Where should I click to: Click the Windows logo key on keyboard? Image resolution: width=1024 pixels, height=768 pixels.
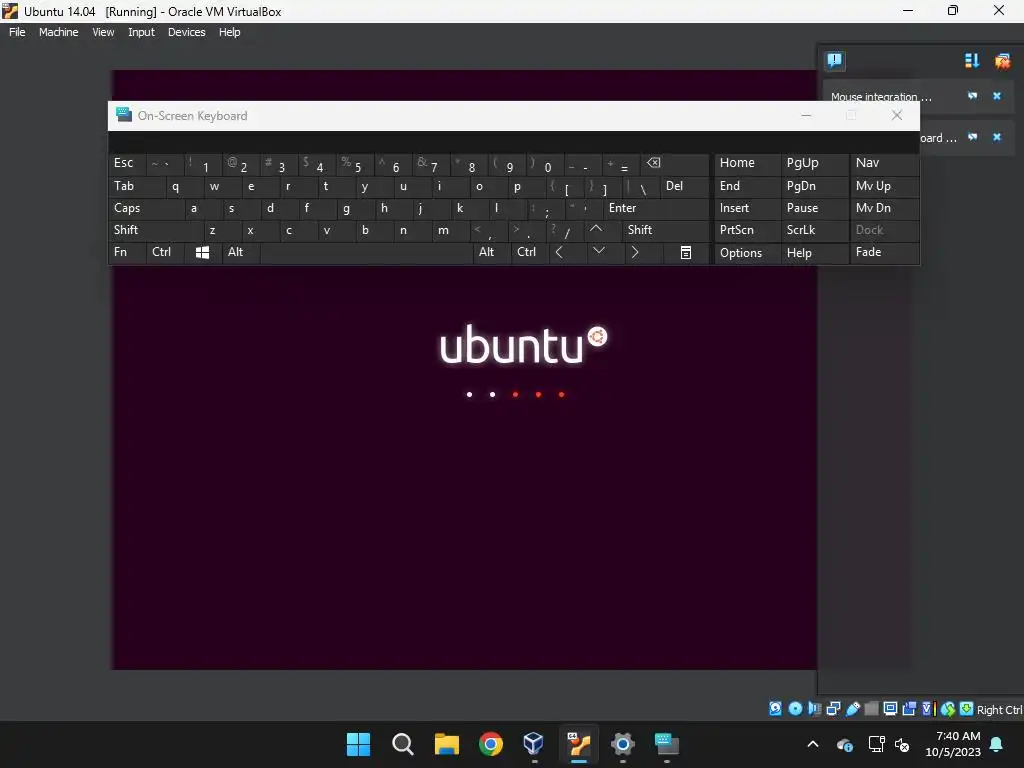[x=202, y=253]
